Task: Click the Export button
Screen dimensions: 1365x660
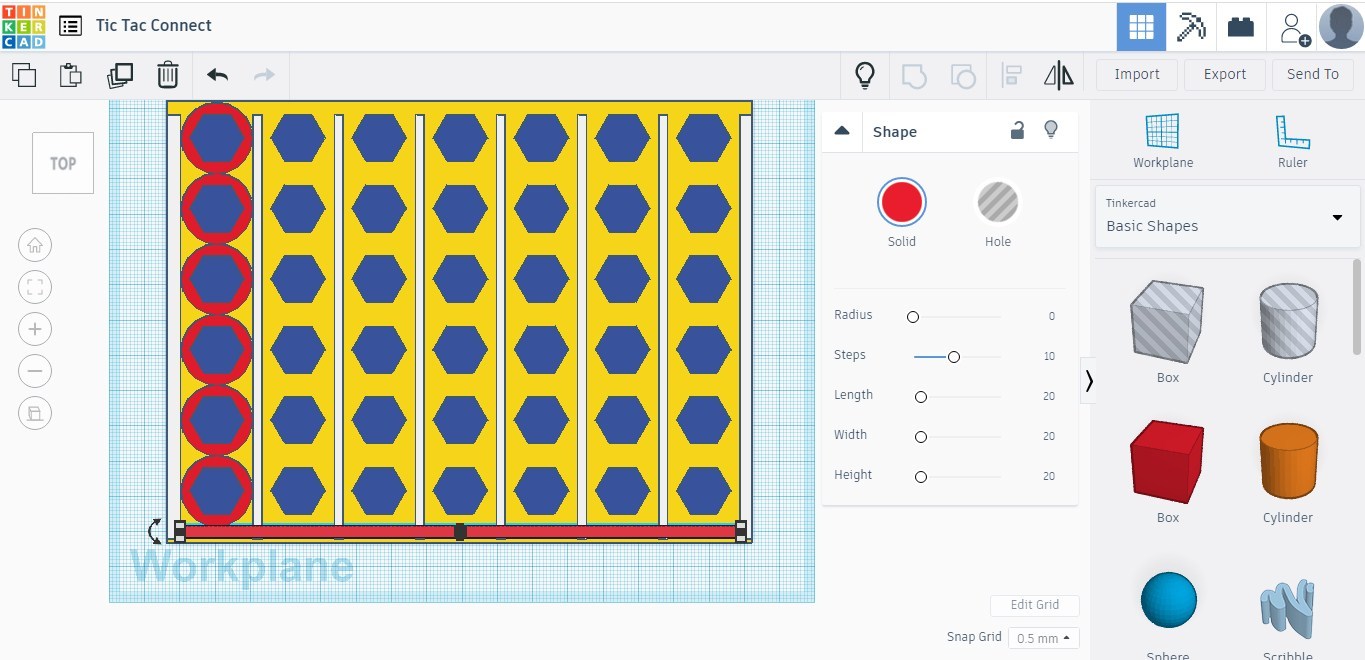Action: pyautogui.click(x=1224, y=74)
